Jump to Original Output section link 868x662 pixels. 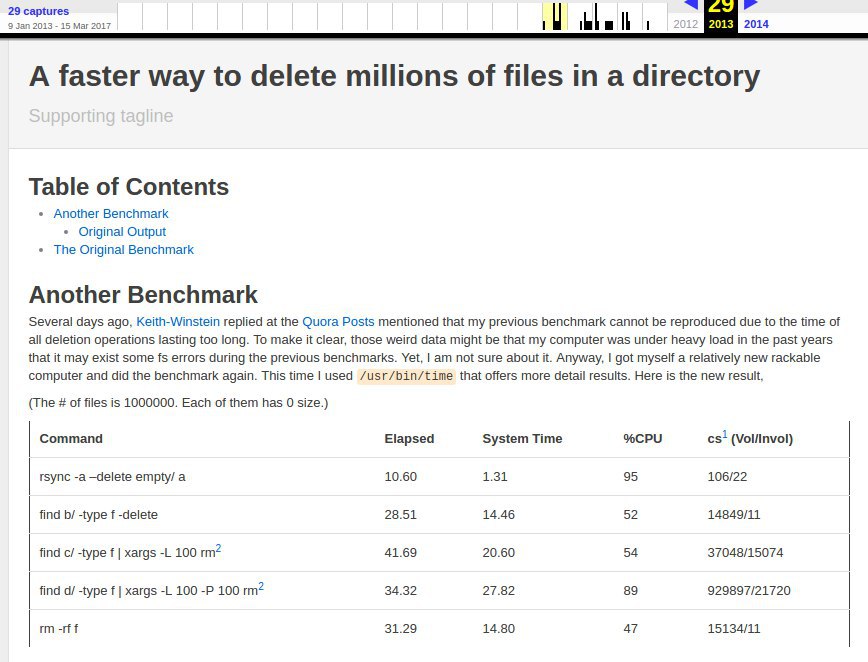tap(122, 231)
